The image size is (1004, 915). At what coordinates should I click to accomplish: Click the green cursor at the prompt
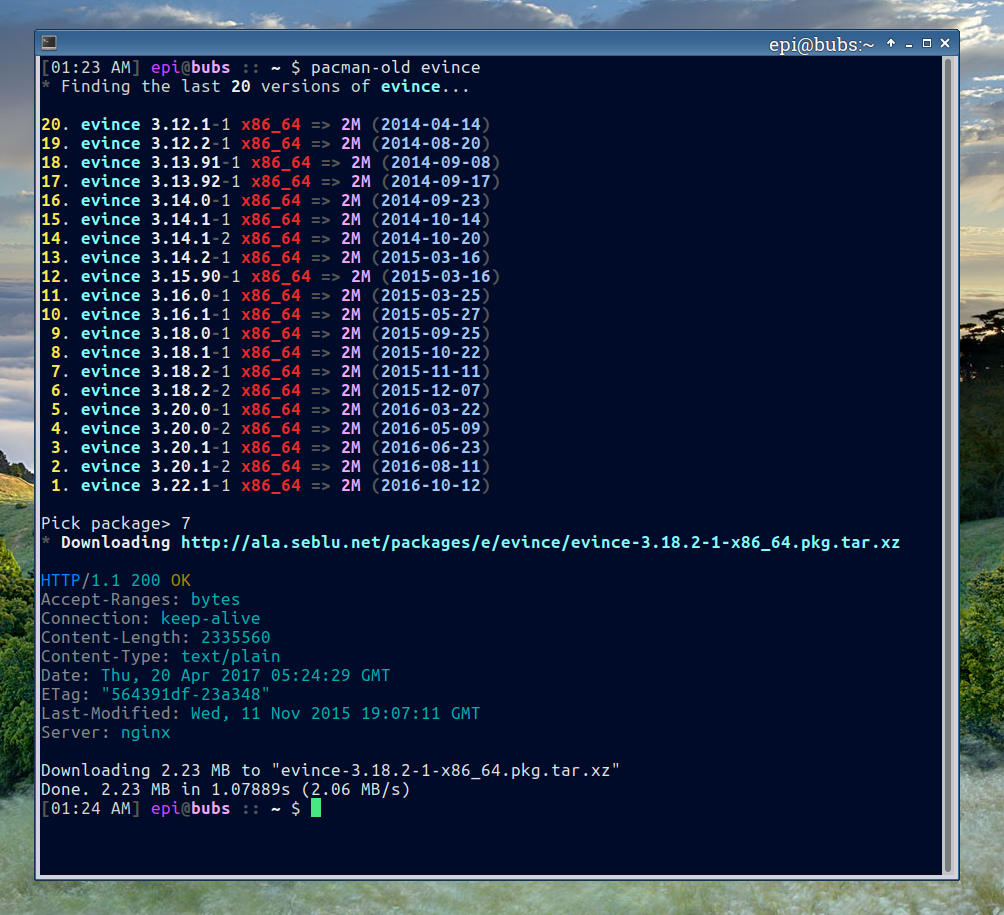(x=316, y=808)
